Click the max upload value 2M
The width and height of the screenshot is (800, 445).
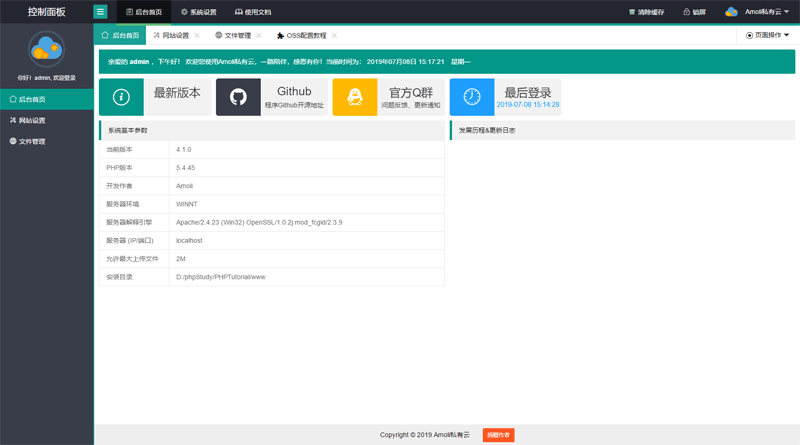[x=181, y=259]
